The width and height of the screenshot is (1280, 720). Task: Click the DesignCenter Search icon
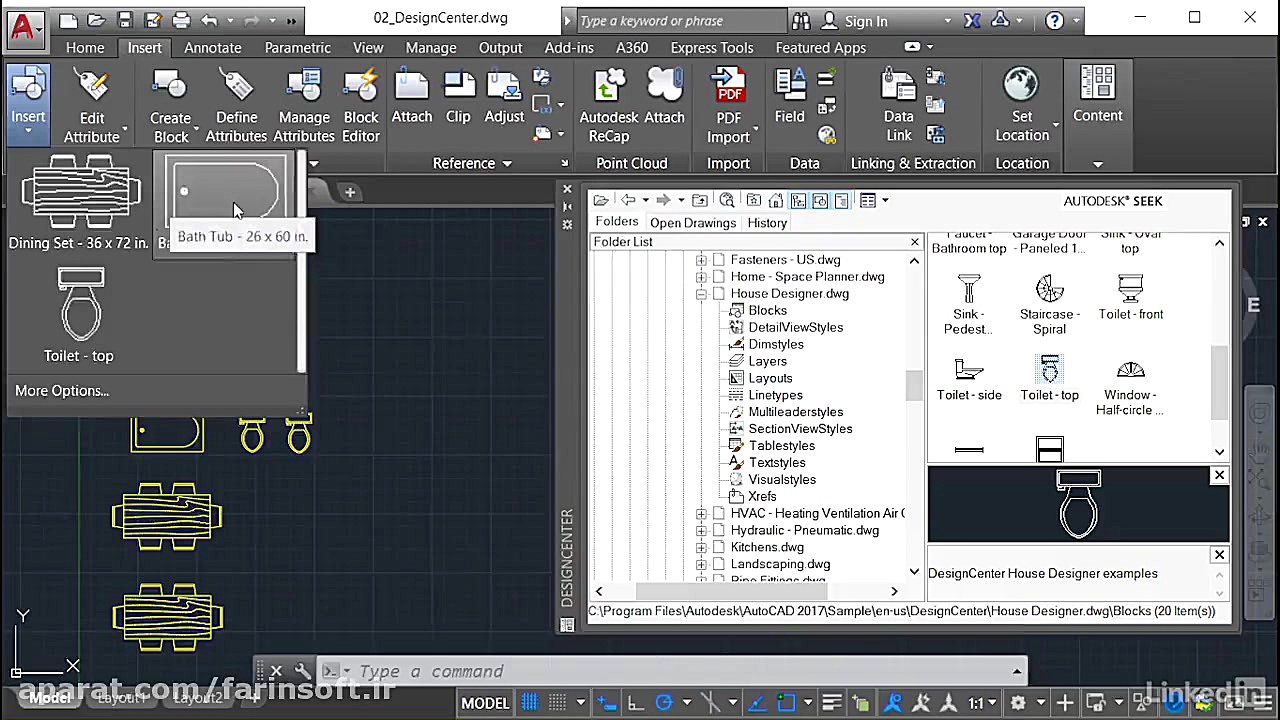(727, 201)
